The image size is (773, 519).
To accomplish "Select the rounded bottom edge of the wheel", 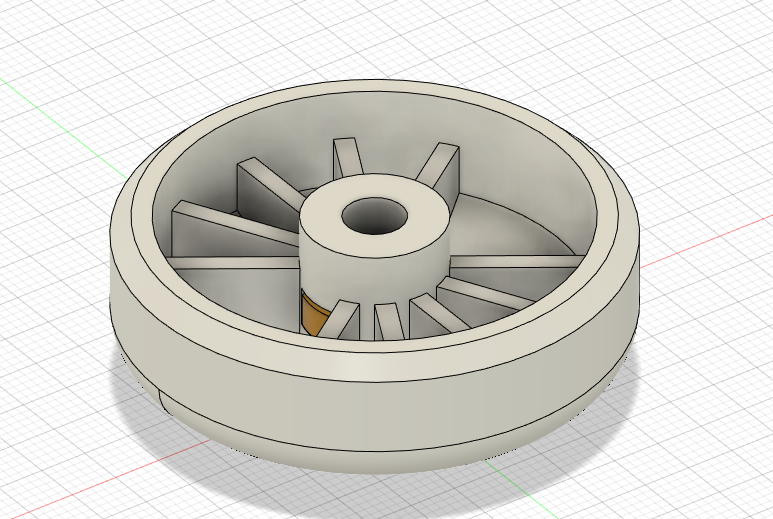I will (x=375, y=456).
